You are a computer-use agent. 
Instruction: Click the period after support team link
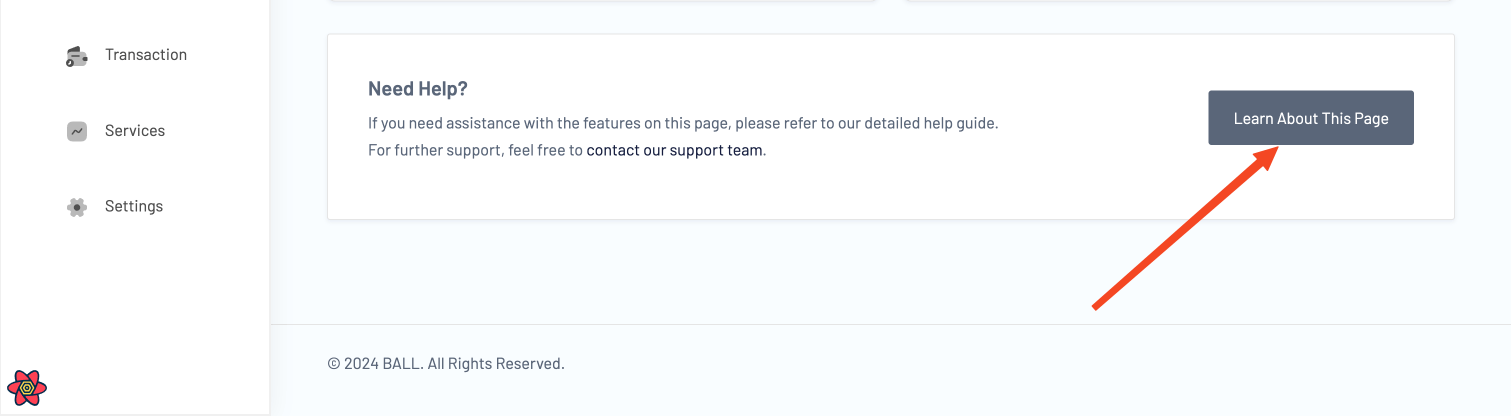[765, 152]
